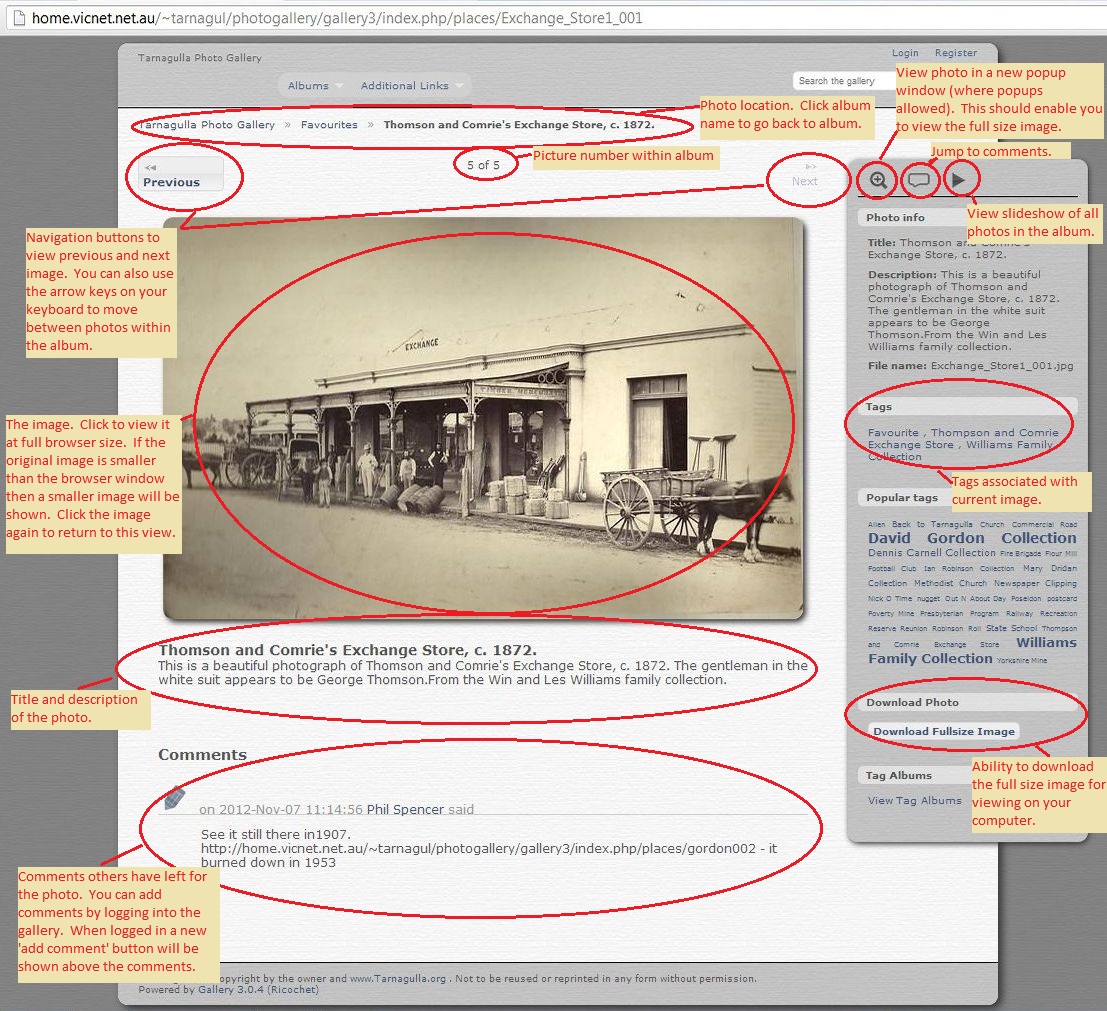Select the nugget popular tag
This screenshot has height=1011, width=1107.
pos(928,599)
